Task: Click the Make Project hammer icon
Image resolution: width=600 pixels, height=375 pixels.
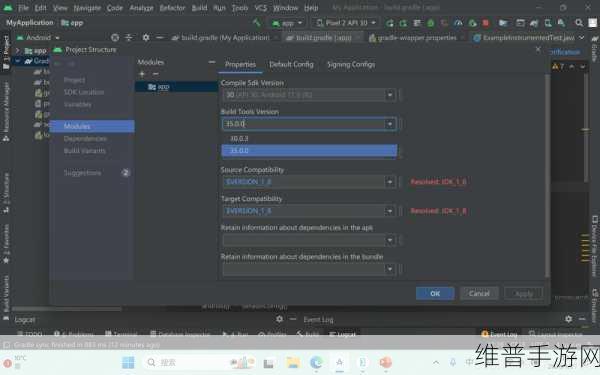Action: pos(257,23)
